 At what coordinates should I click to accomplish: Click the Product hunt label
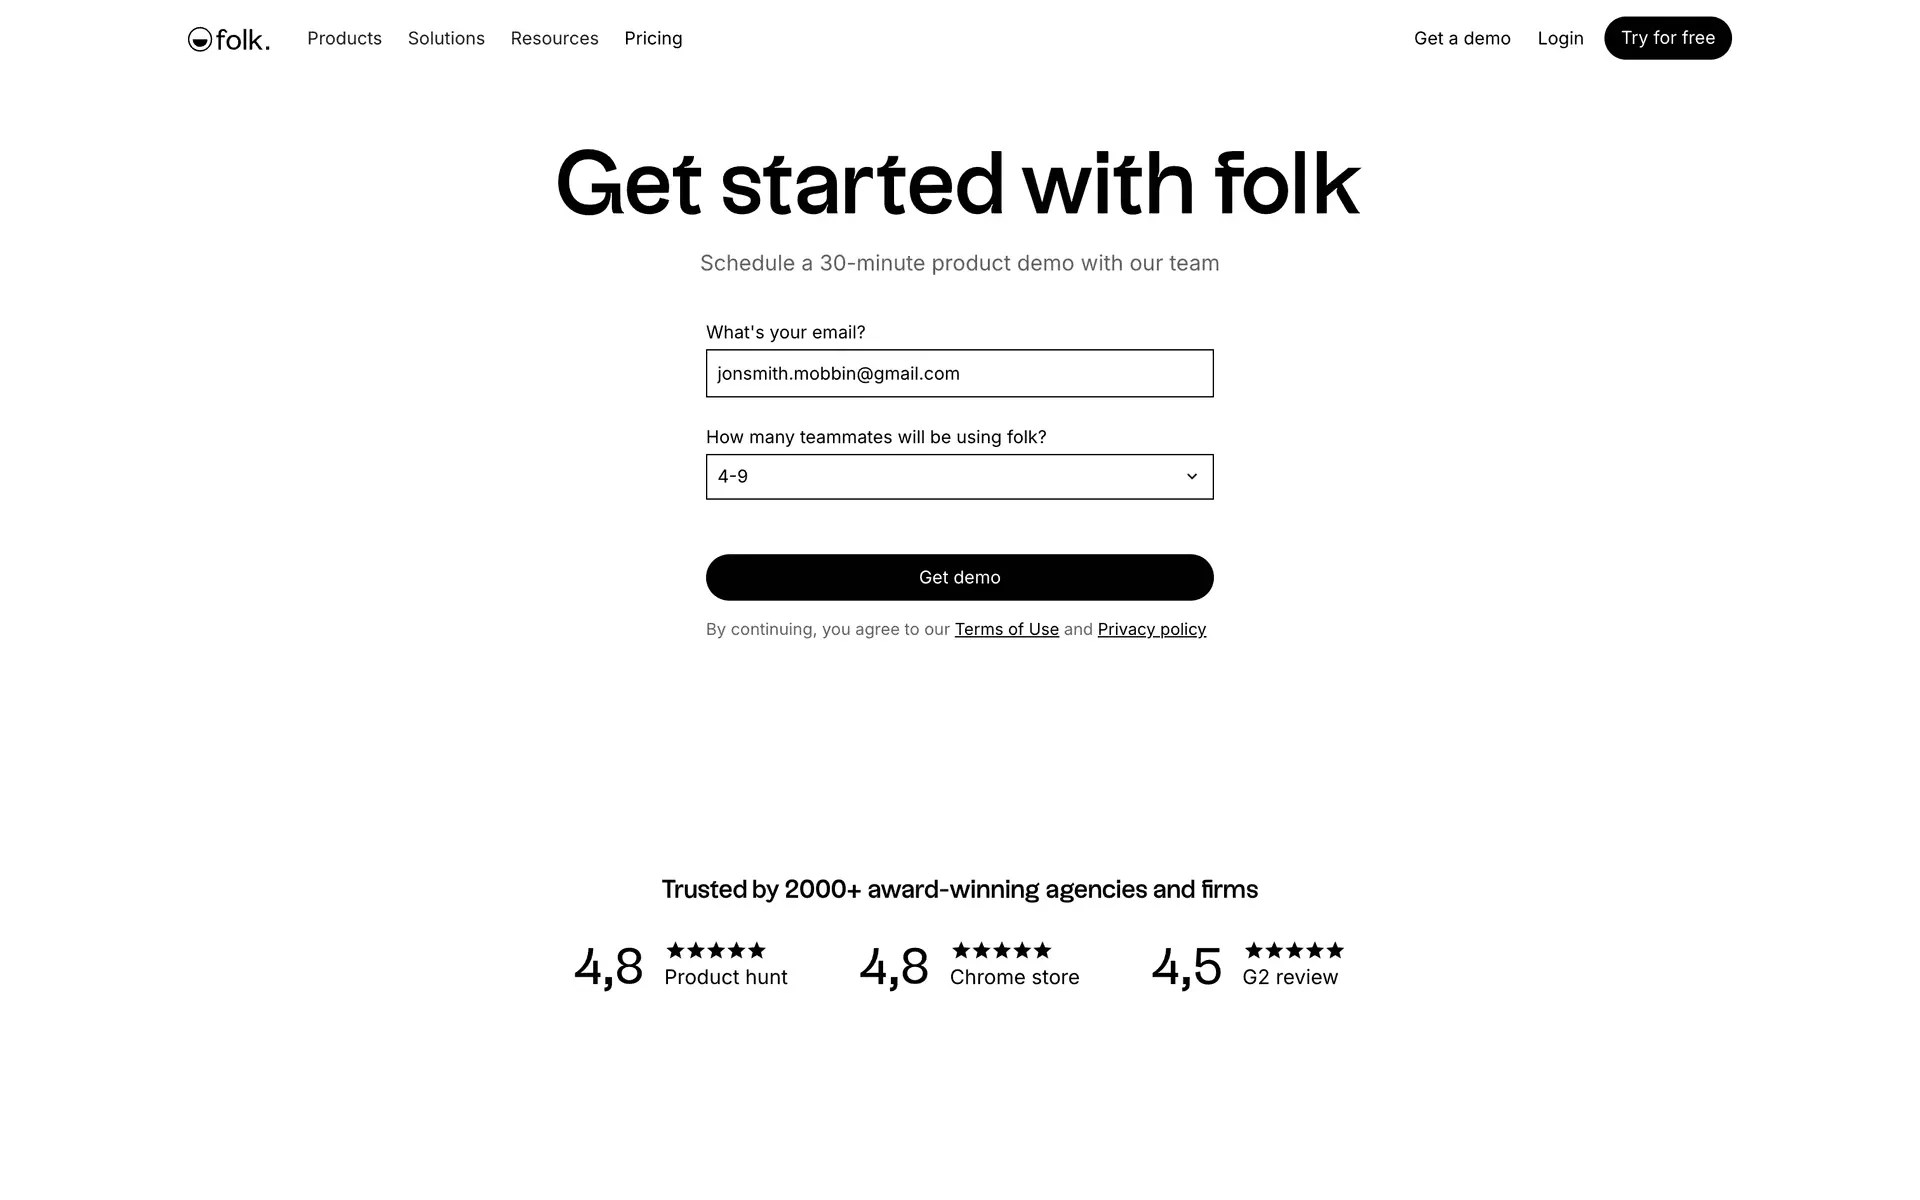pyautogui.click(x=725, y=977)
